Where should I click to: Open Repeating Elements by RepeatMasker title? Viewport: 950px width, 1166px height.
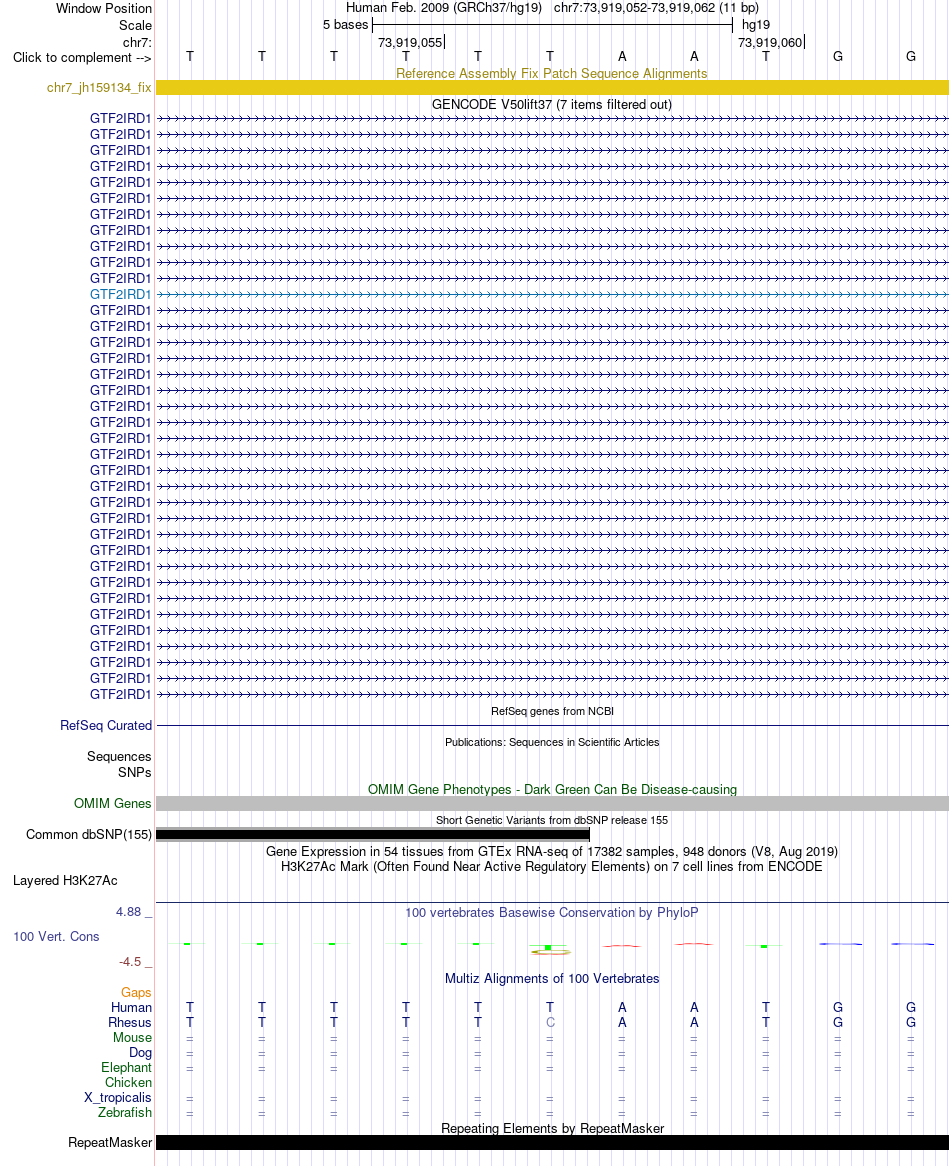point(552,1128)
